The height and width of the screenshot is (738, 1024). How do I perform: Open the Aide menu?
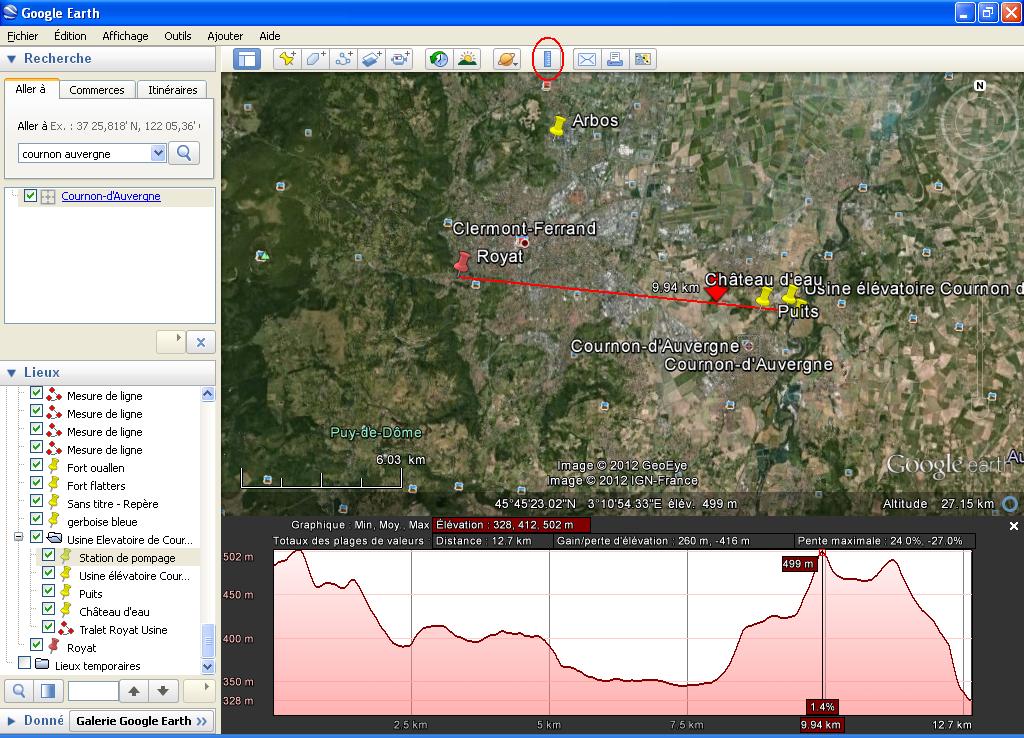point(270,36)
